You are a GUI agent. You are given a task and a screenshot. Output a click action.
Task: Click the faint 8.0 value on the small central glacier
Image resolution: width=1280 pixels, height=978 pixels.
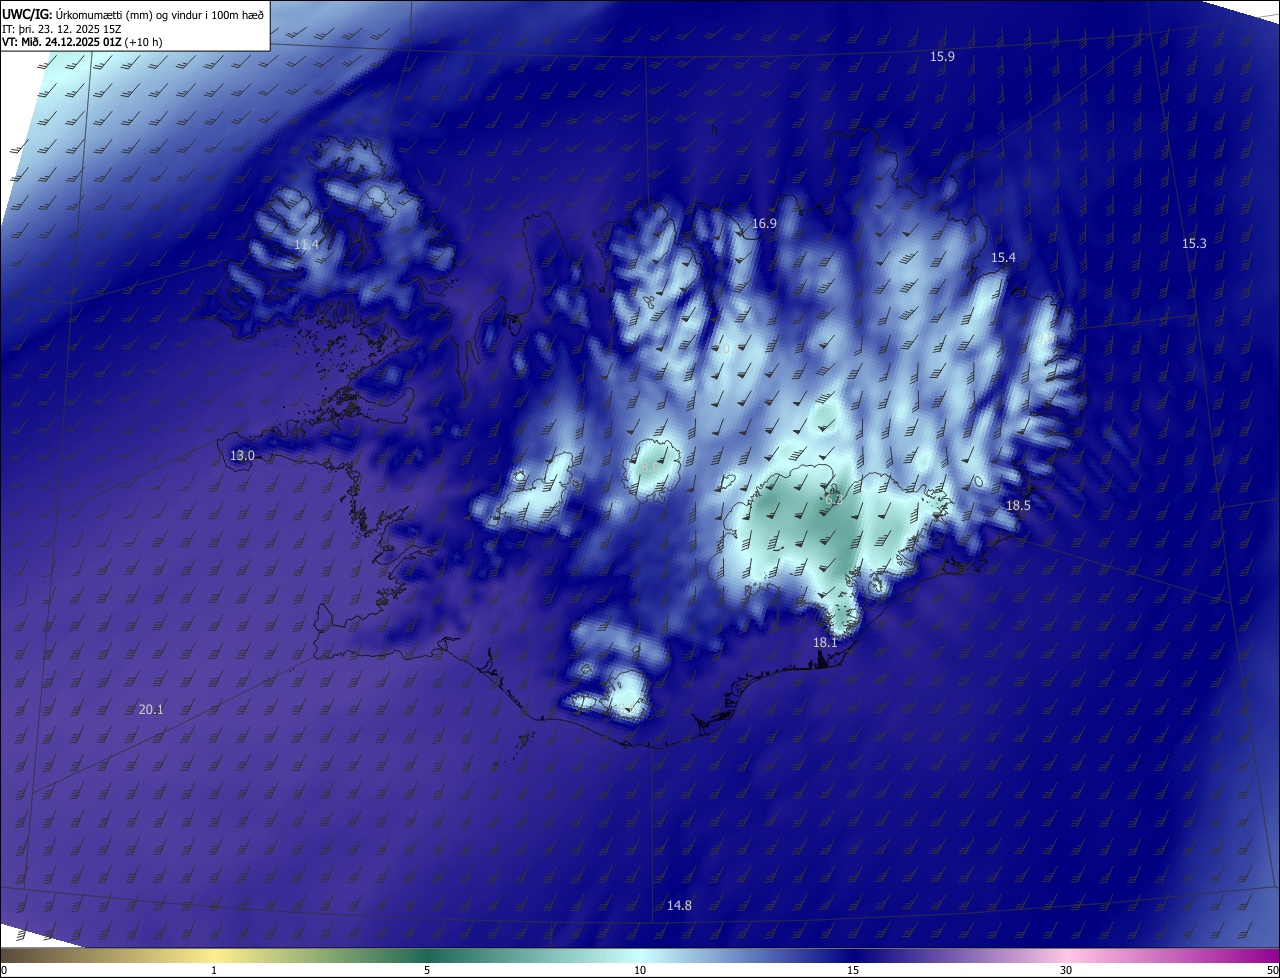[649, 467]
